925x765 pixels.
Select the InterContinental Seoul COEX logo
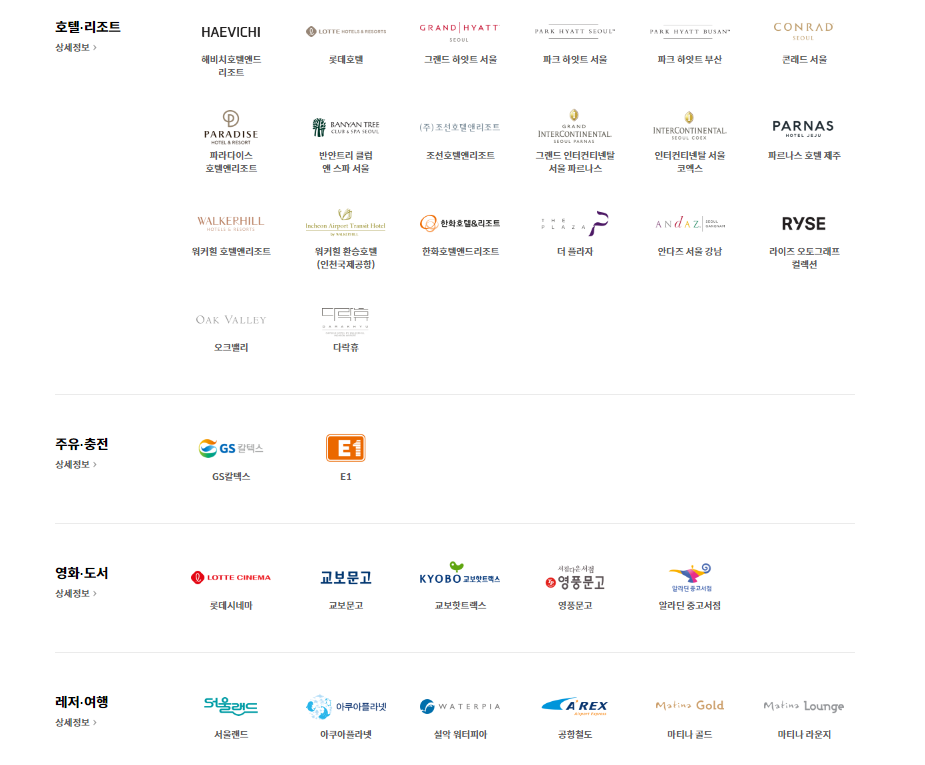pos(690,126)
